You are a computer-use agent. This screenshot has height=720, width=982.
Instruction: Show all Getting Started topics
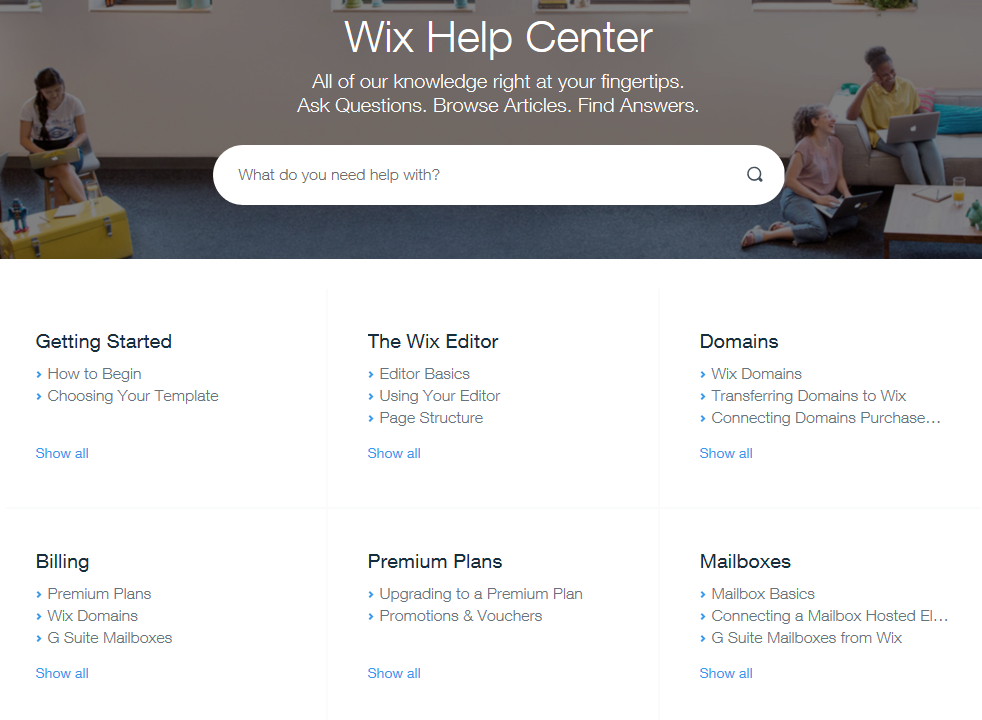pyautogui.click(x=62, y=453)
